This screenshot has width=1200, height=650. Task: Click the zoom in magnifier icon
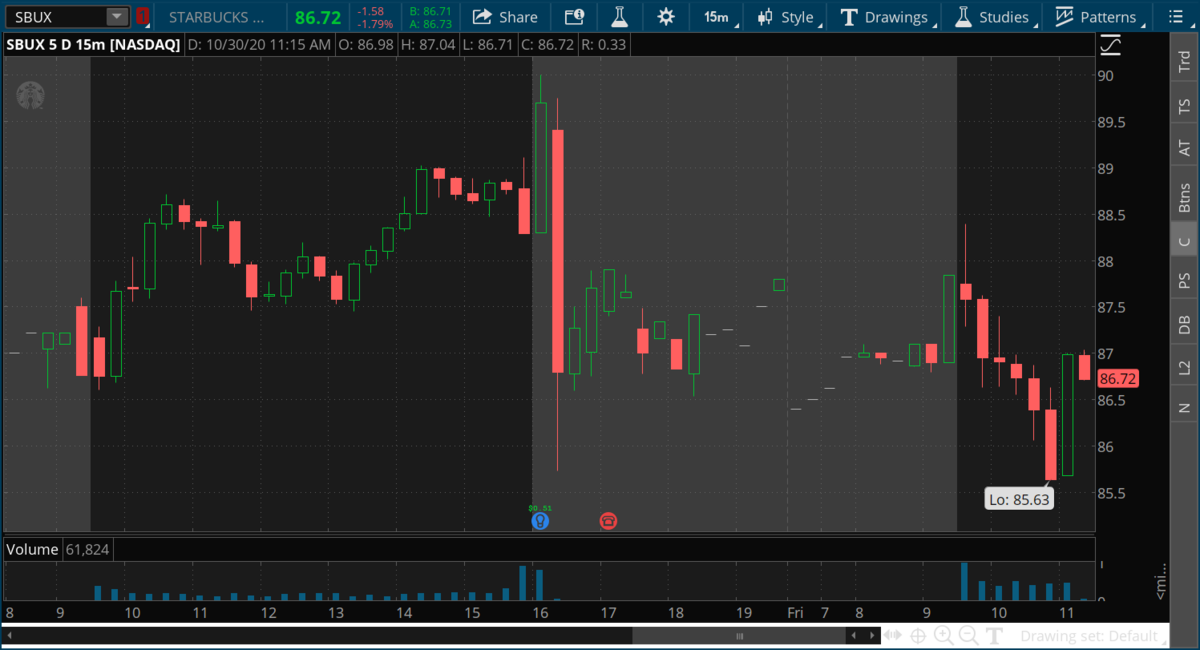tap(944, 635)
